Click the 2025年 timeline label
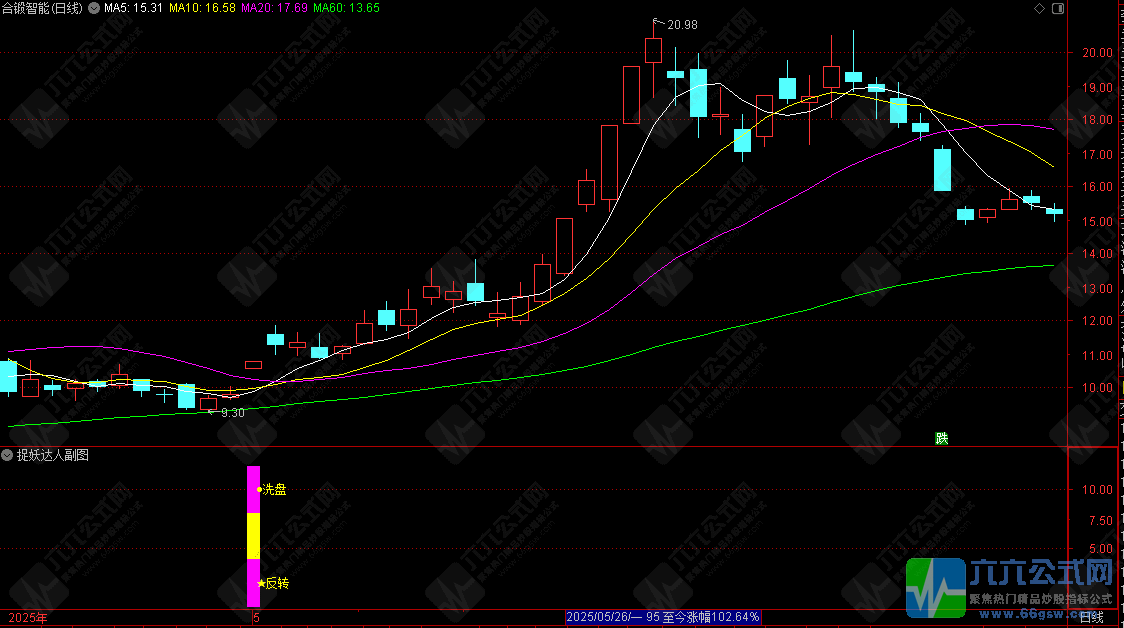This screenshot has height=628, width=1124. 28,617
